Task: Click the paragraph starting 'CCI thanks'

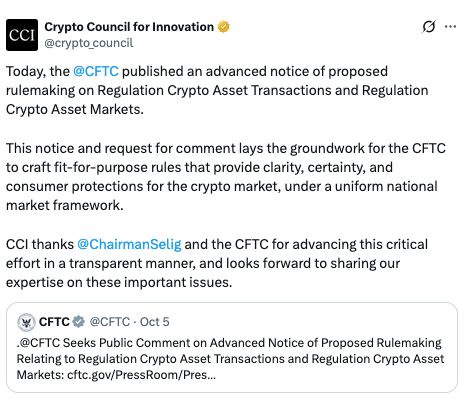Action: [217, 263]
